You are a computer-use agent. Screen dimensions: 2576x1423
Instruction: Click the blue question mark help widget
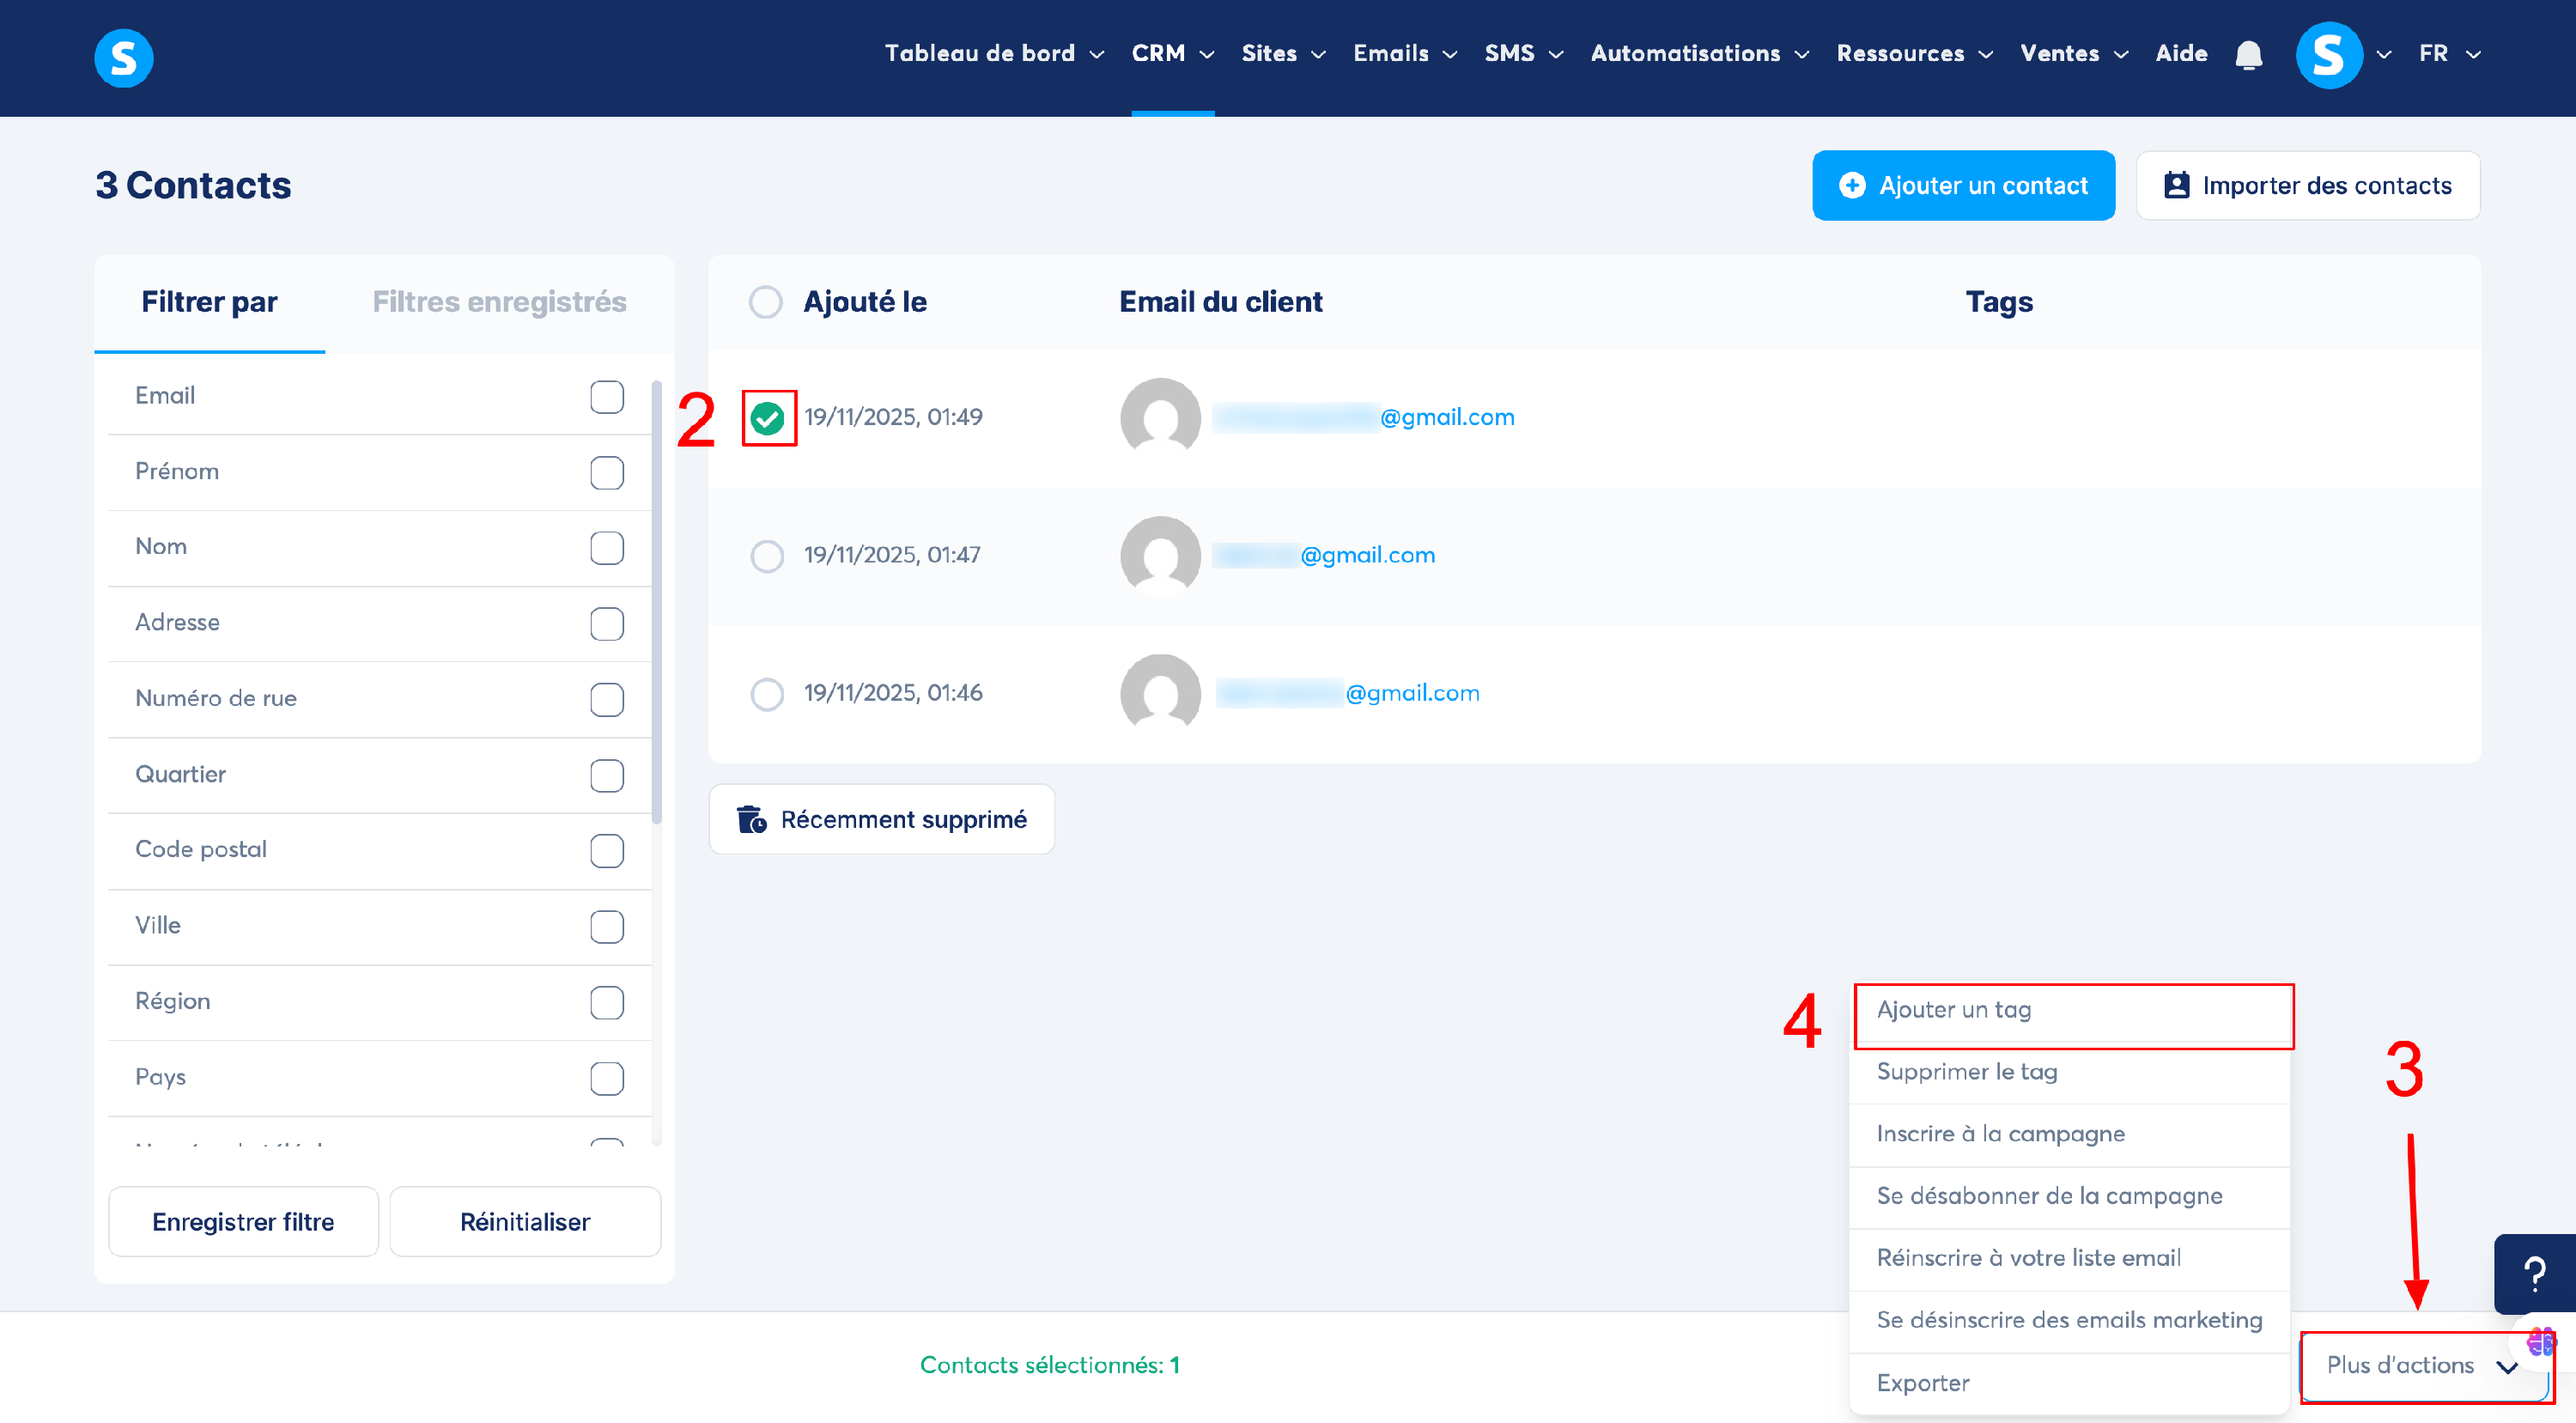tap(2534, 1273)
